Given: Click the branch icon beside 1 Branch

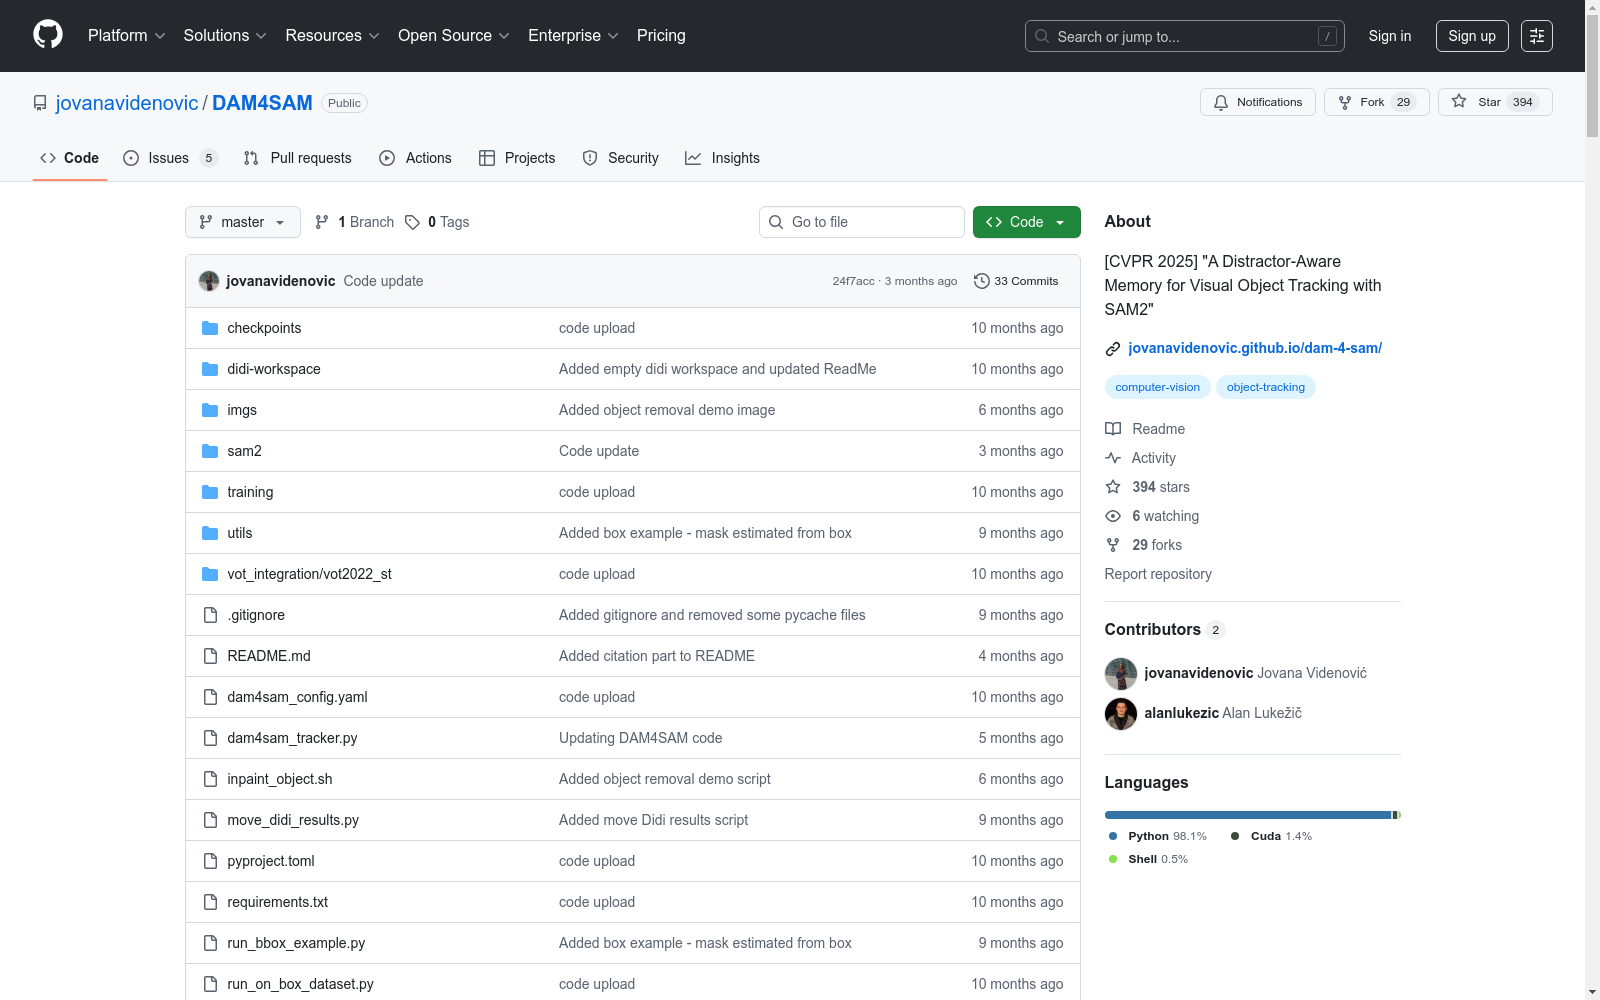Looking at the screenshot, I should coord(322,222).
